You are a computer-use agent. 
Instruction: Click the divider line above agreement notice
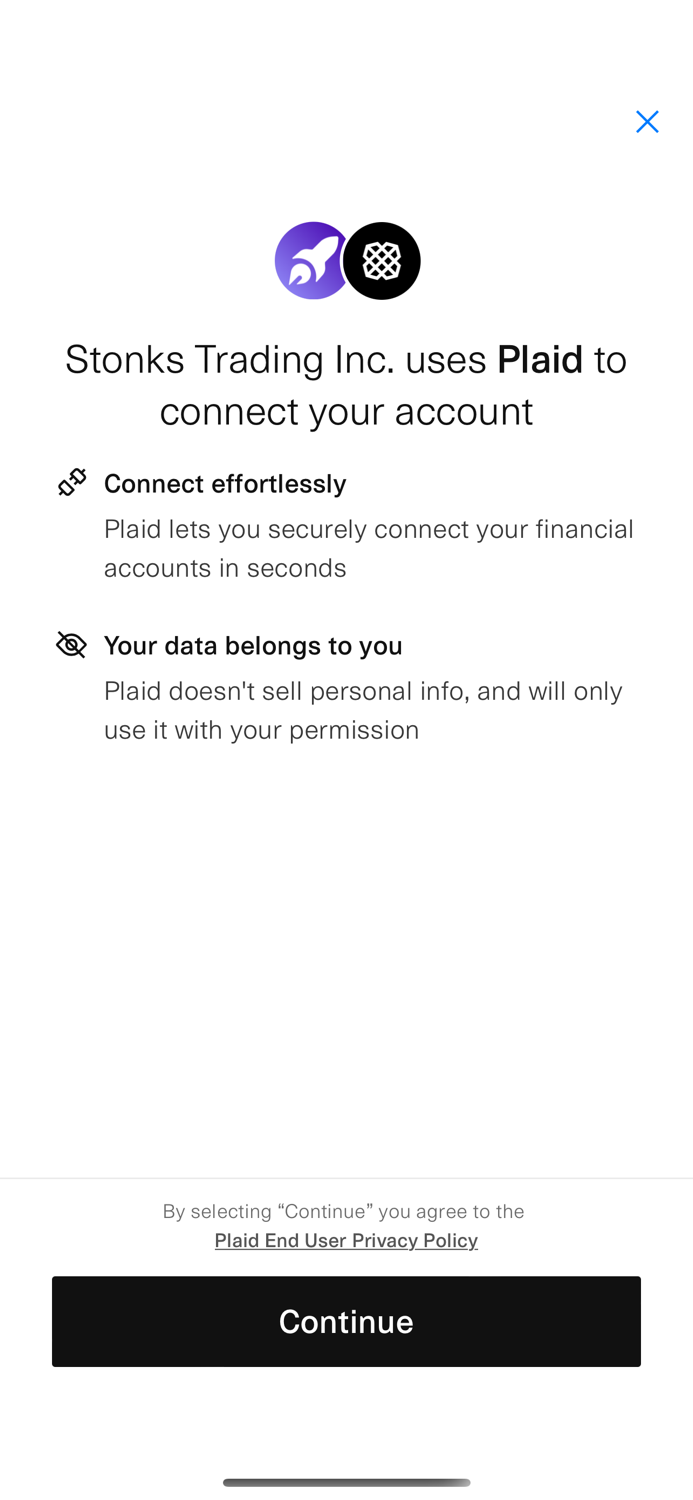(346, 1178)
